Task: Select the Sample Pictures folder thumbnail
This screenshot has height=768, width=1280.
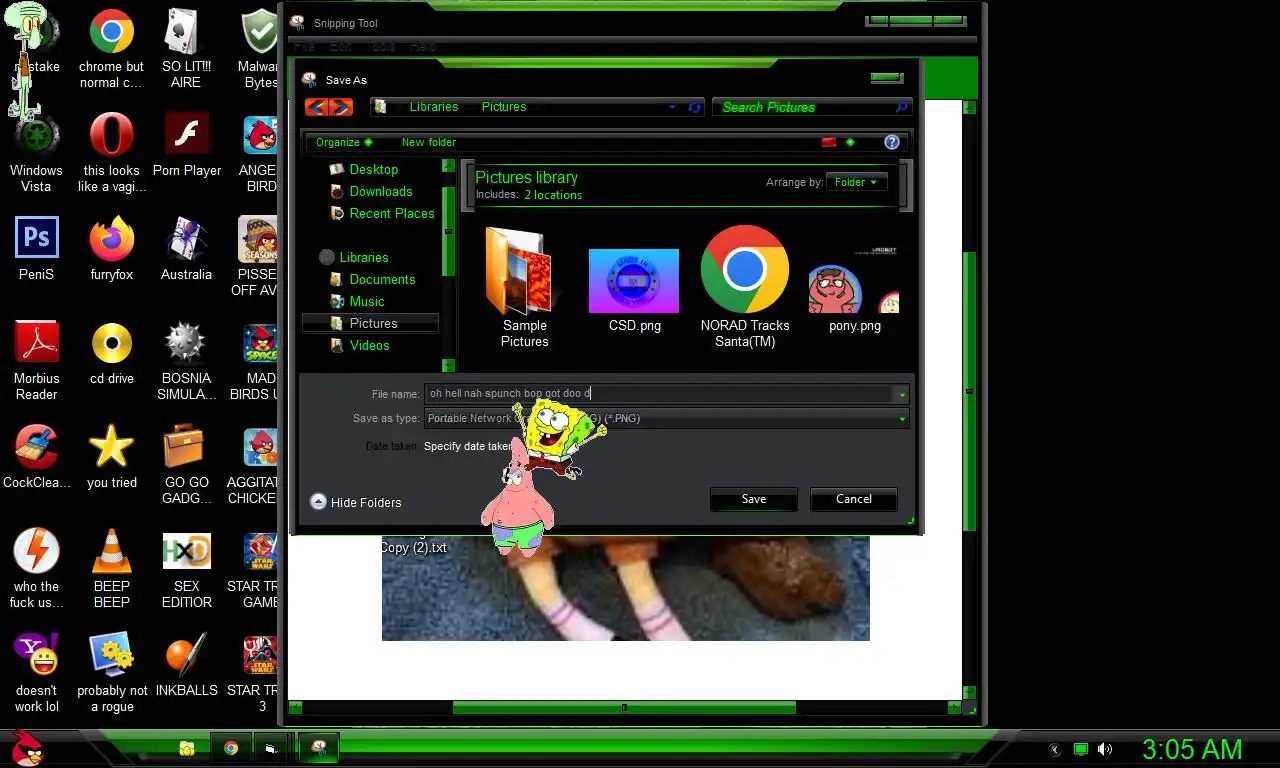Action: [x=525, y=286]
